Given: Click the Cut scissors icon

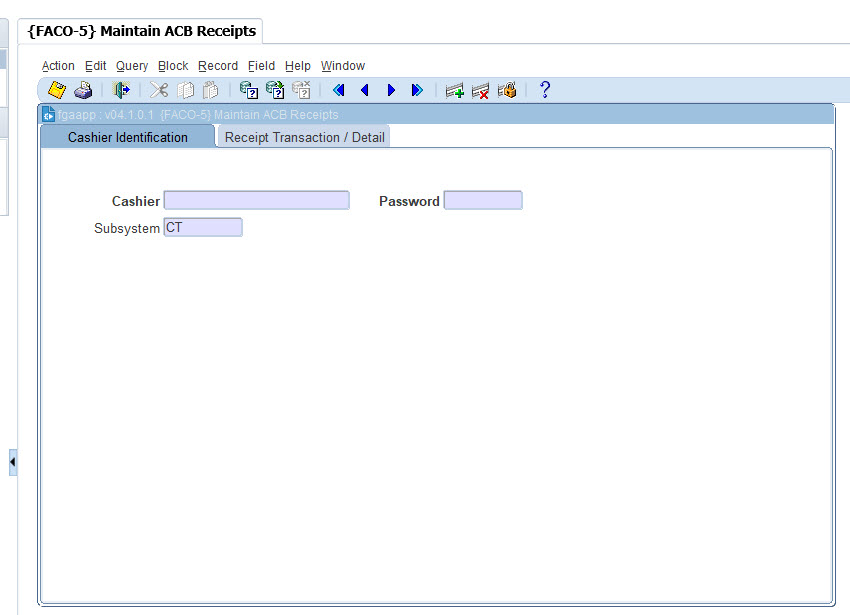Looking at the screenshot, I should tap(159, 90).
